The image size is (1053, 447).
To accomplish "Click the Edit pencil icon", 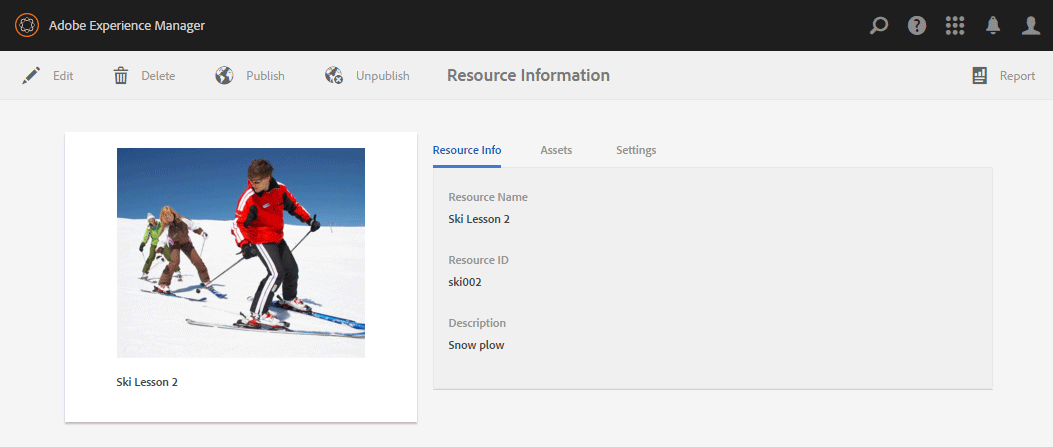I will pos(31,76).
